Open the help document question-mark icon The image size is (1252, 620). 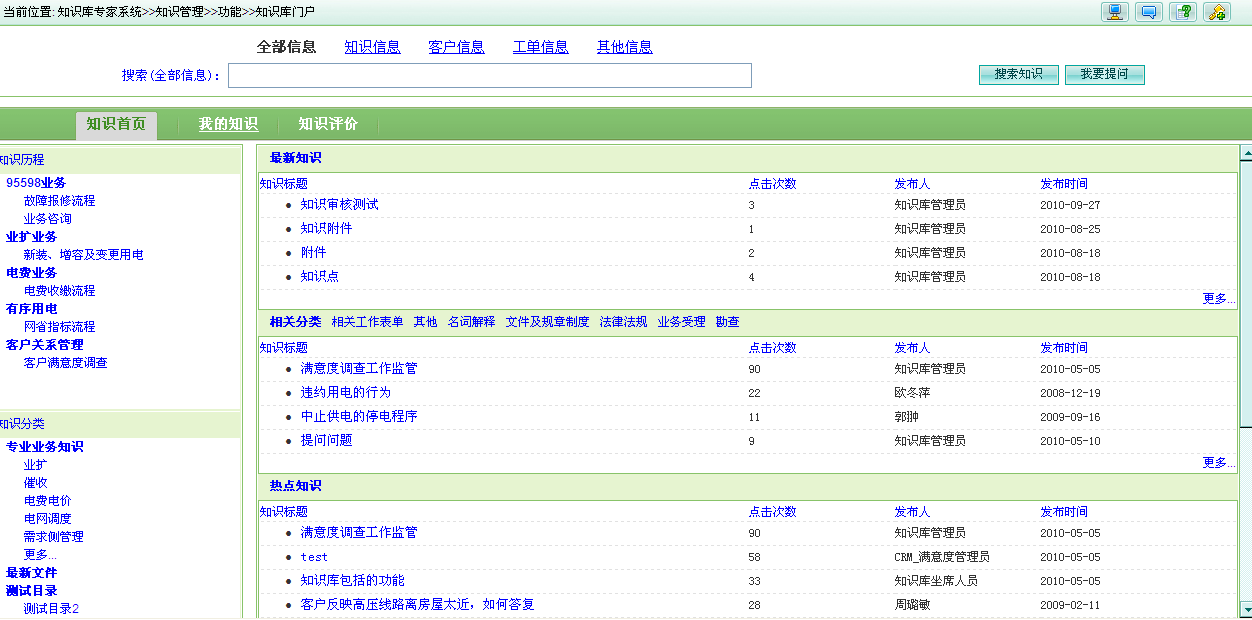(x=1183, y=12)
